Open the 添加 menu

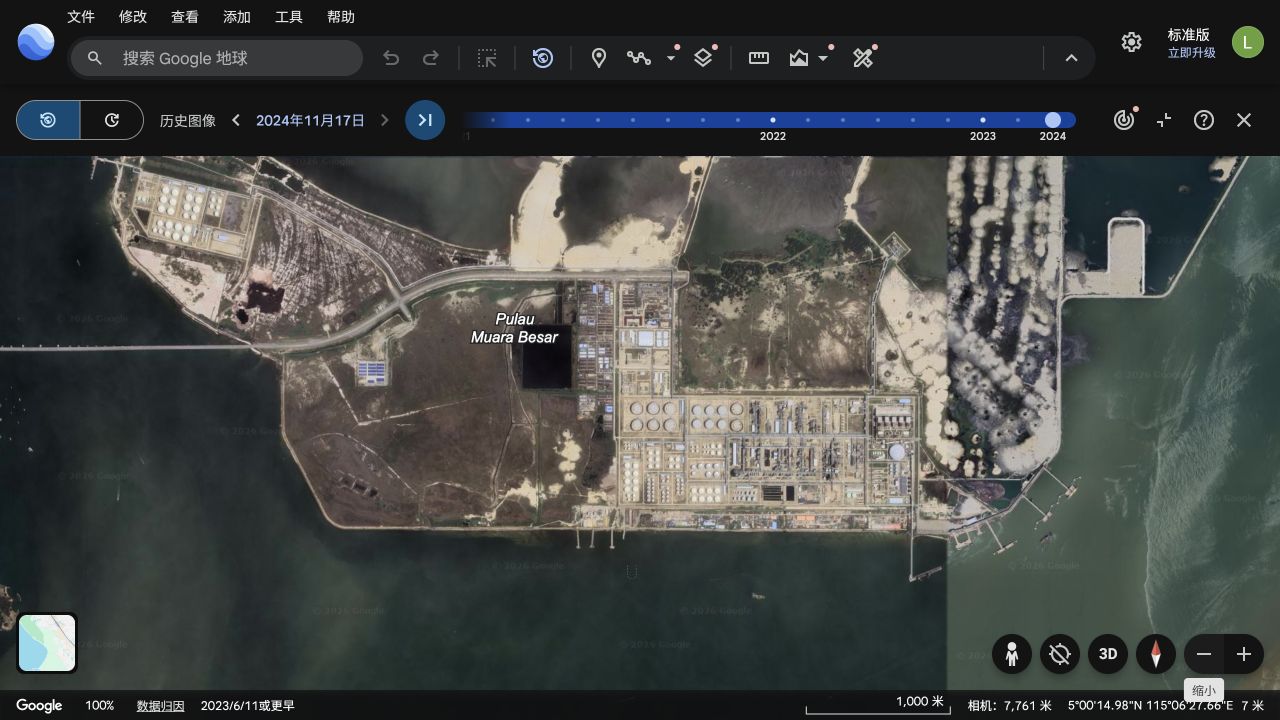click(x=237, y=17)
